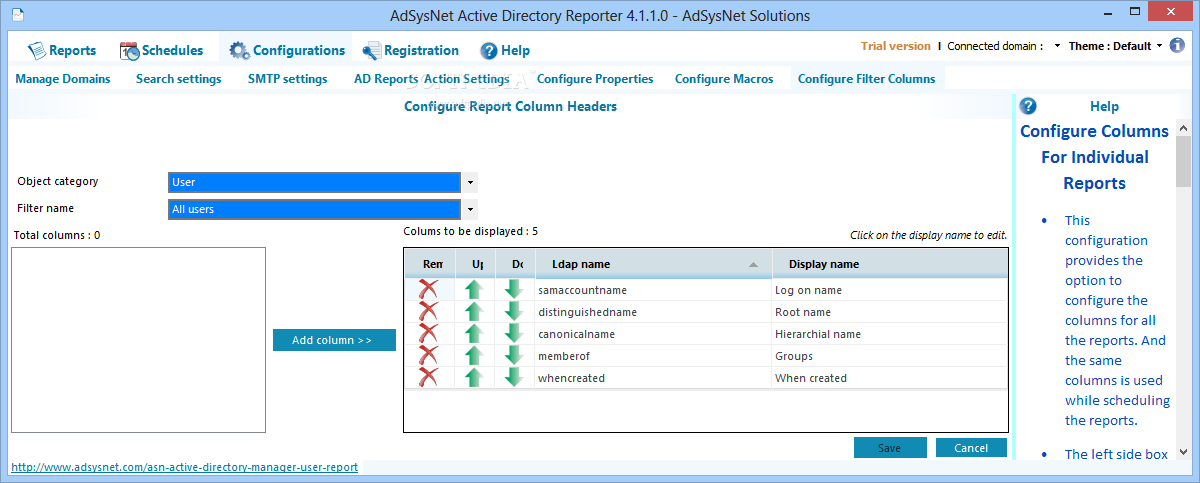Viewport: 1200px width, 483px height.
Task: Move samaccountname row down with green arrow
Action: [x=514, y=290]
